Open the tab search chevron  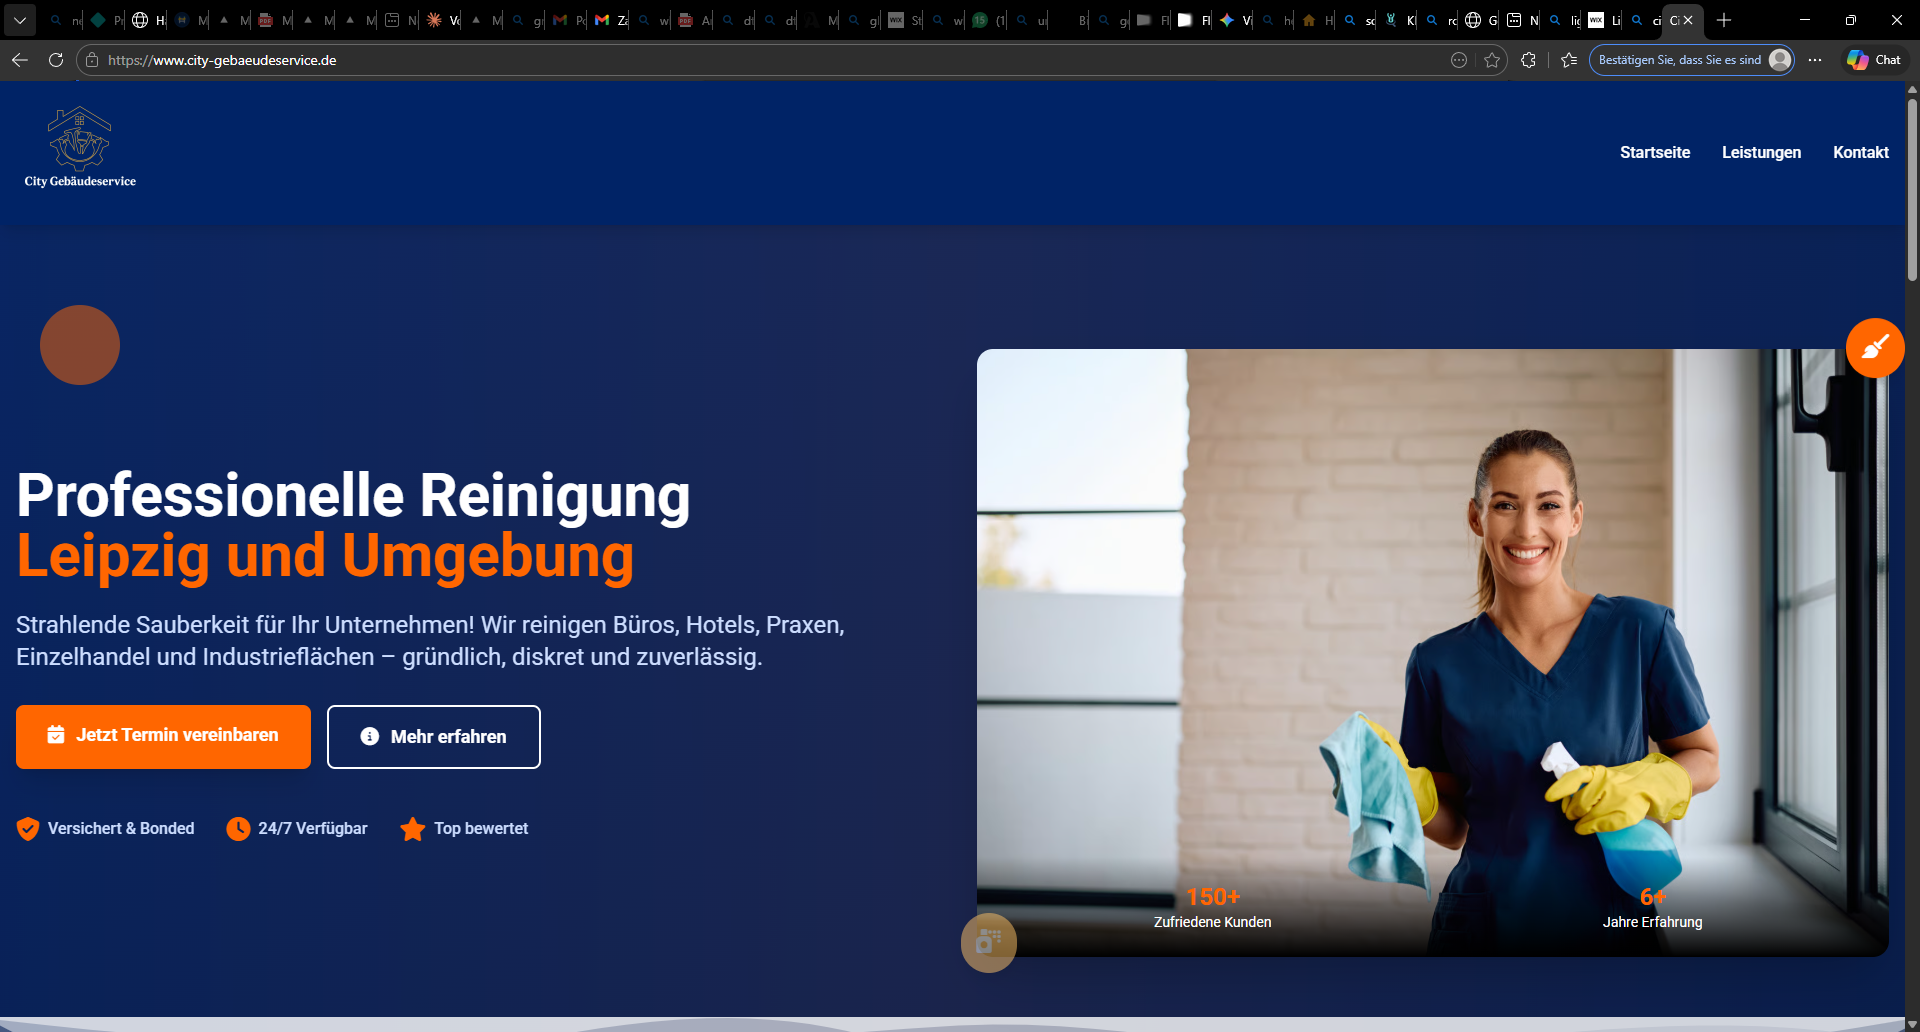point(20,20)
